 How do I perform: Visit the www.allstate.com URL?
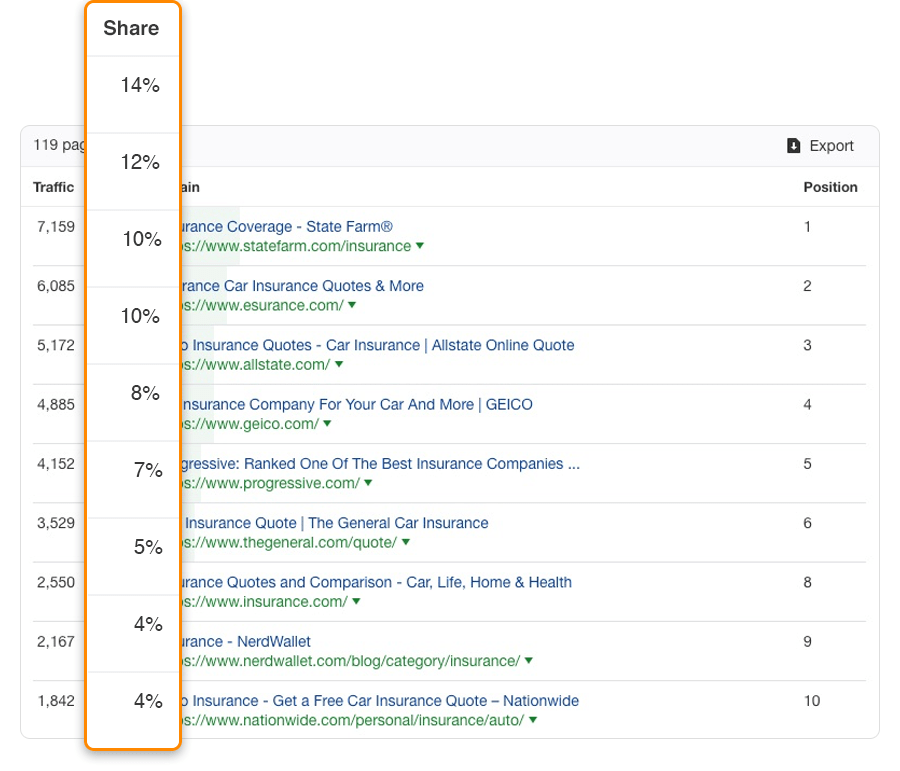pyautogui.click(x=256, y=365)
